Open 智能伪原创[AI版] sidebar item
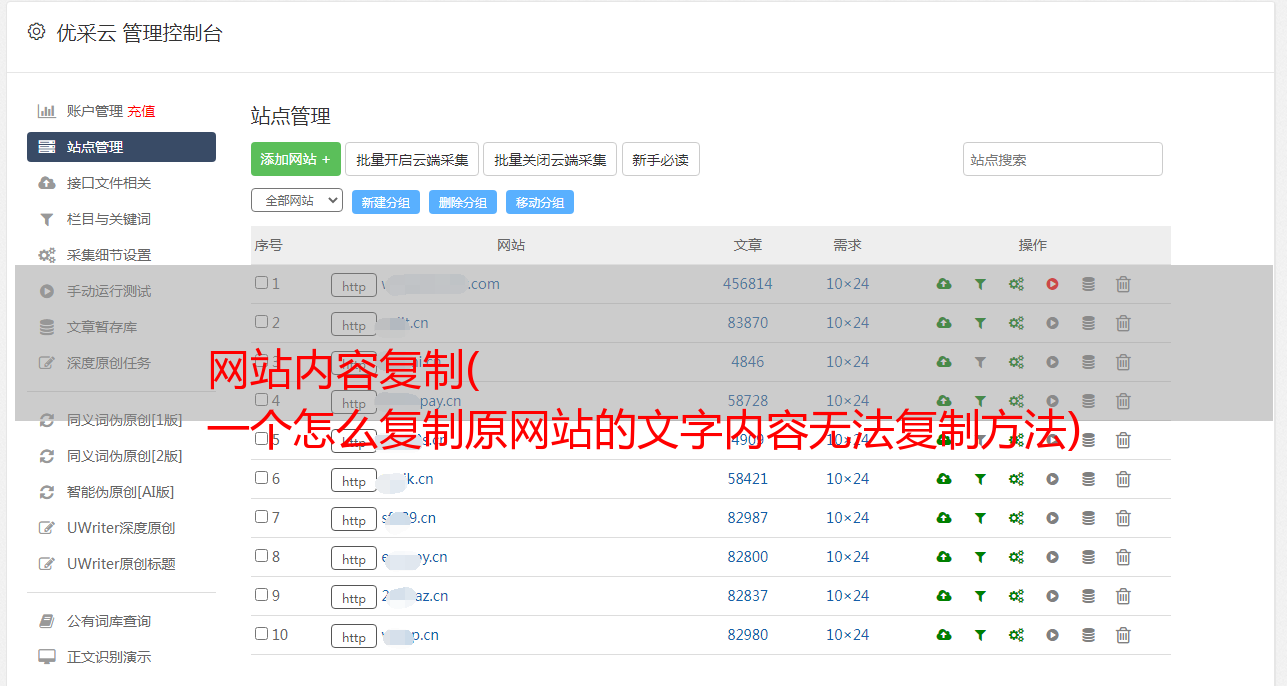Image resolution: width=1287 pixels, height=686 pixels. pyautogui.click(x=120, y=492)
